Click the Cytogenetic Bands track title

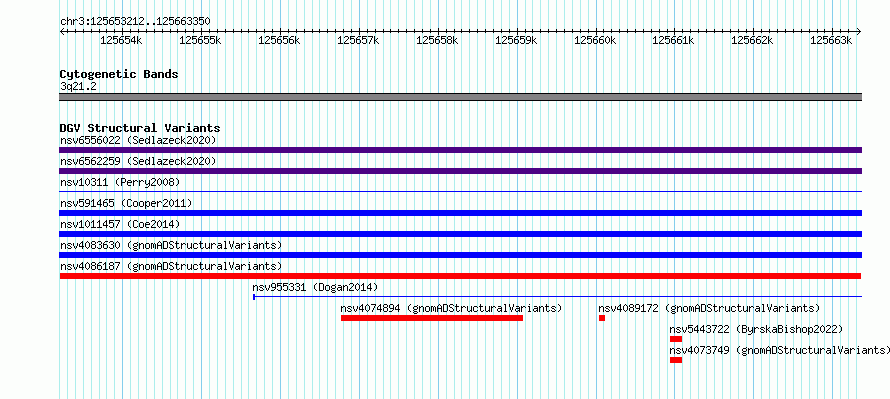pos(119,74)
